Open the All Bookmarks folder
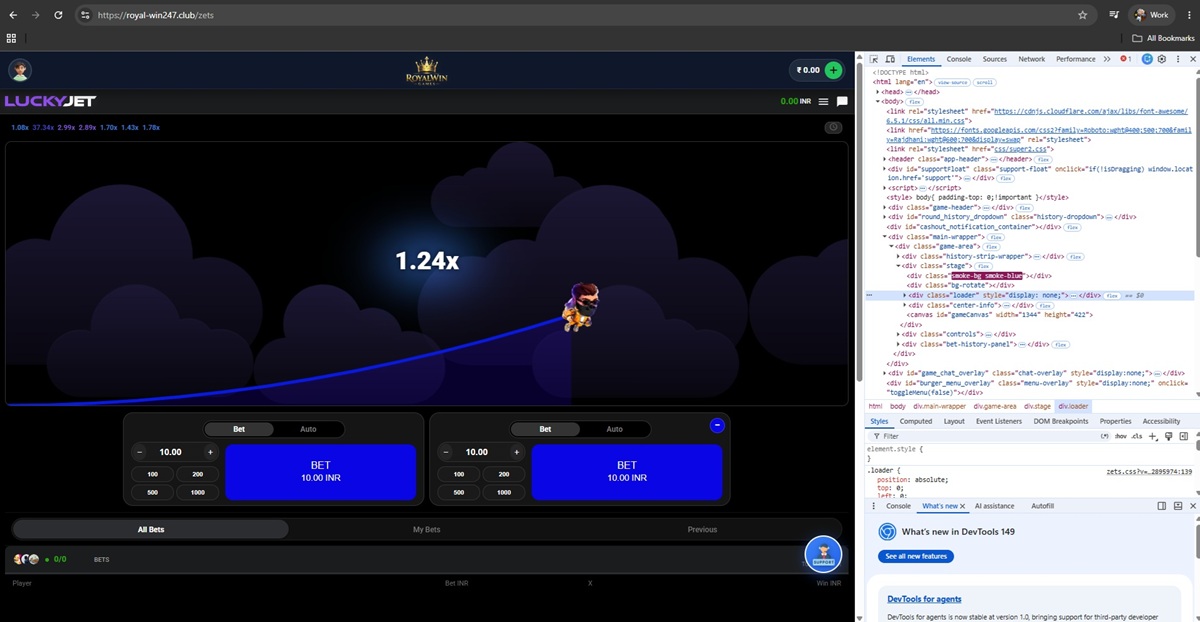The height and width of the screenshot is (622, 1200). point(1163,38)
